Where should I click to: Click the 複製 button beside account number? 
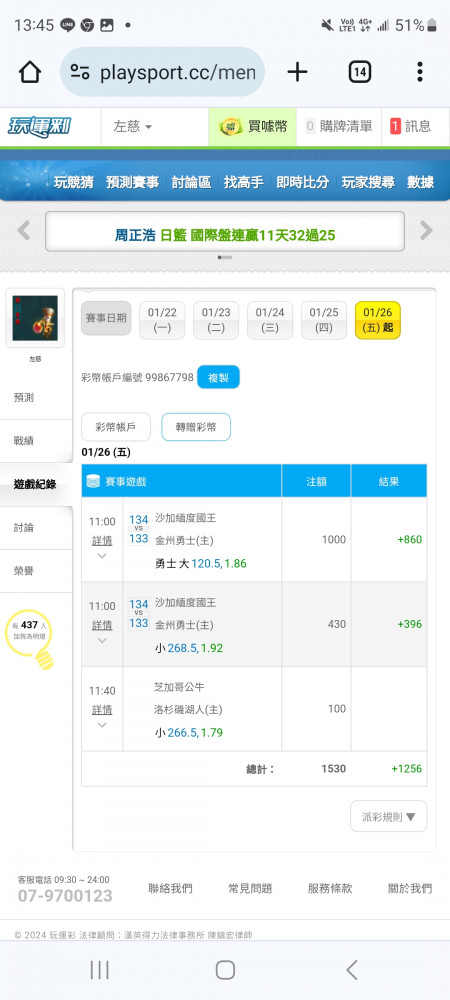pos(218,377)
